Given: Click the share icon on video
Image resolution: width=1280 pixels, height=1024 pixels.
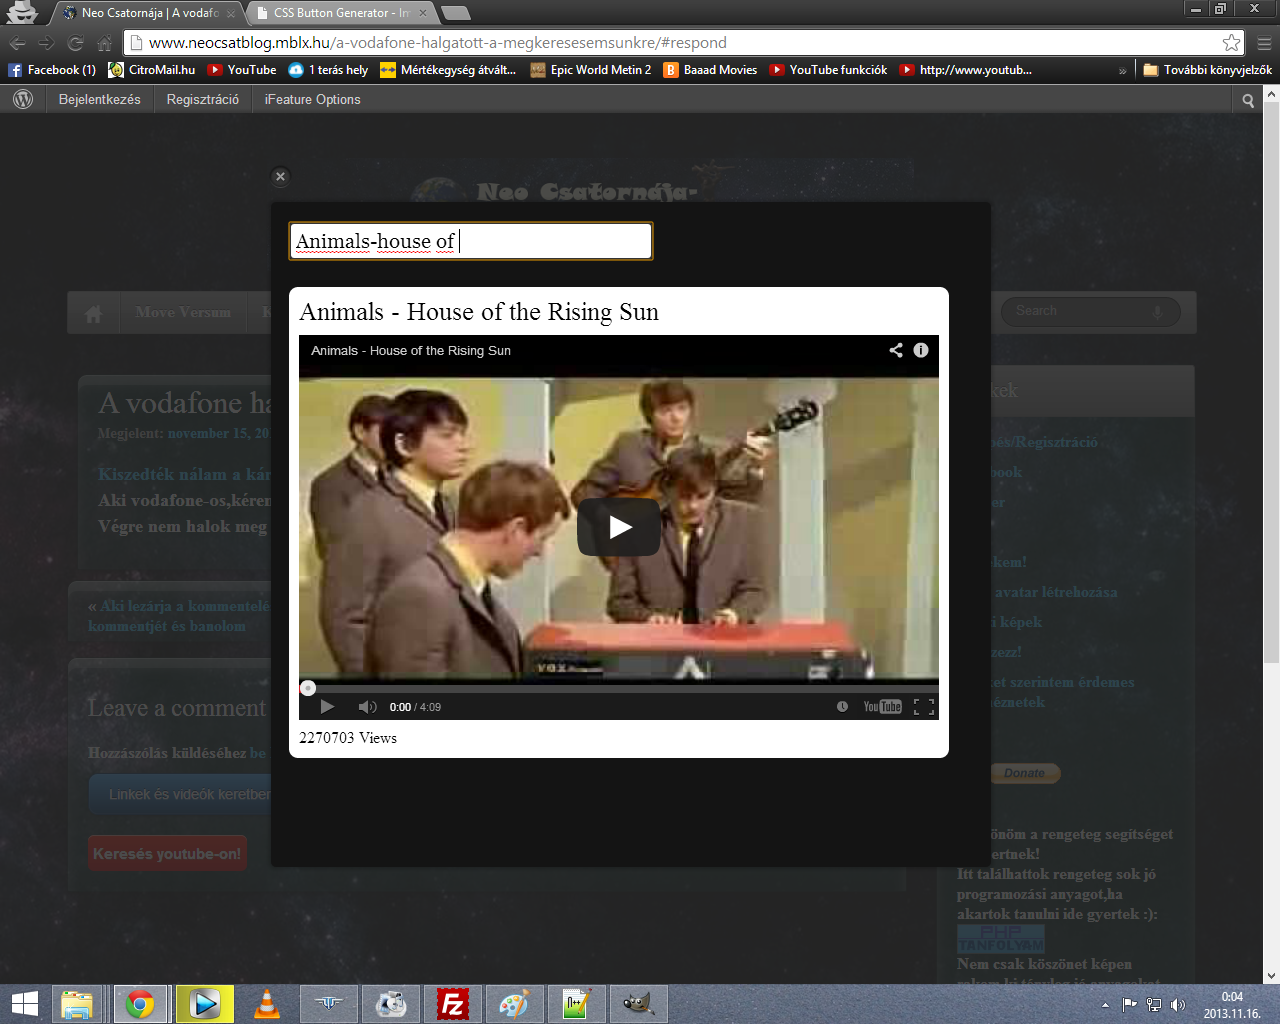Looking at the screenshot, I should pos(896,350).
